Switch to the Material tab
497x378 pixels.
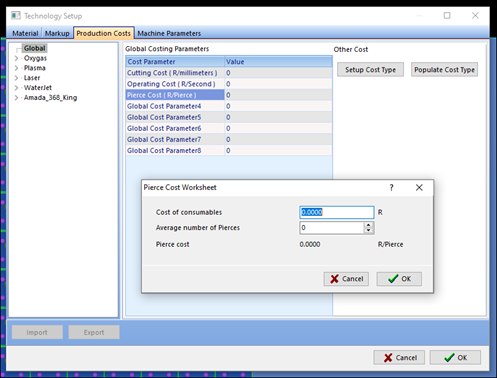pyautogui.click(x=25, y=33)
